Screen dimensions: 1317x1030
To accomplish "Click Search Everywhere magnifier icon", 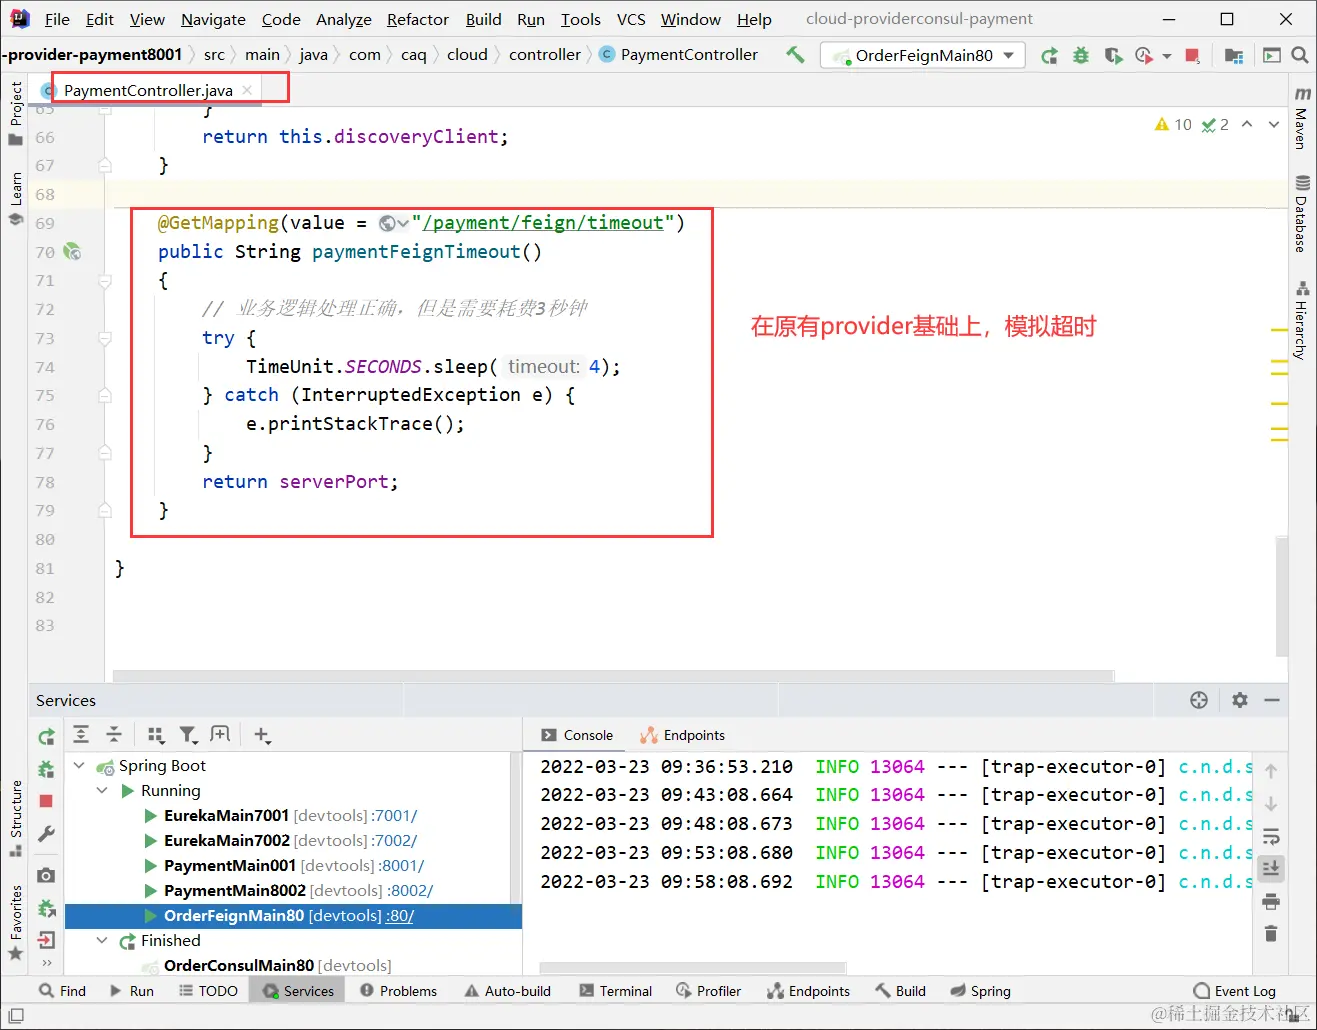I will coord(1300,56).
